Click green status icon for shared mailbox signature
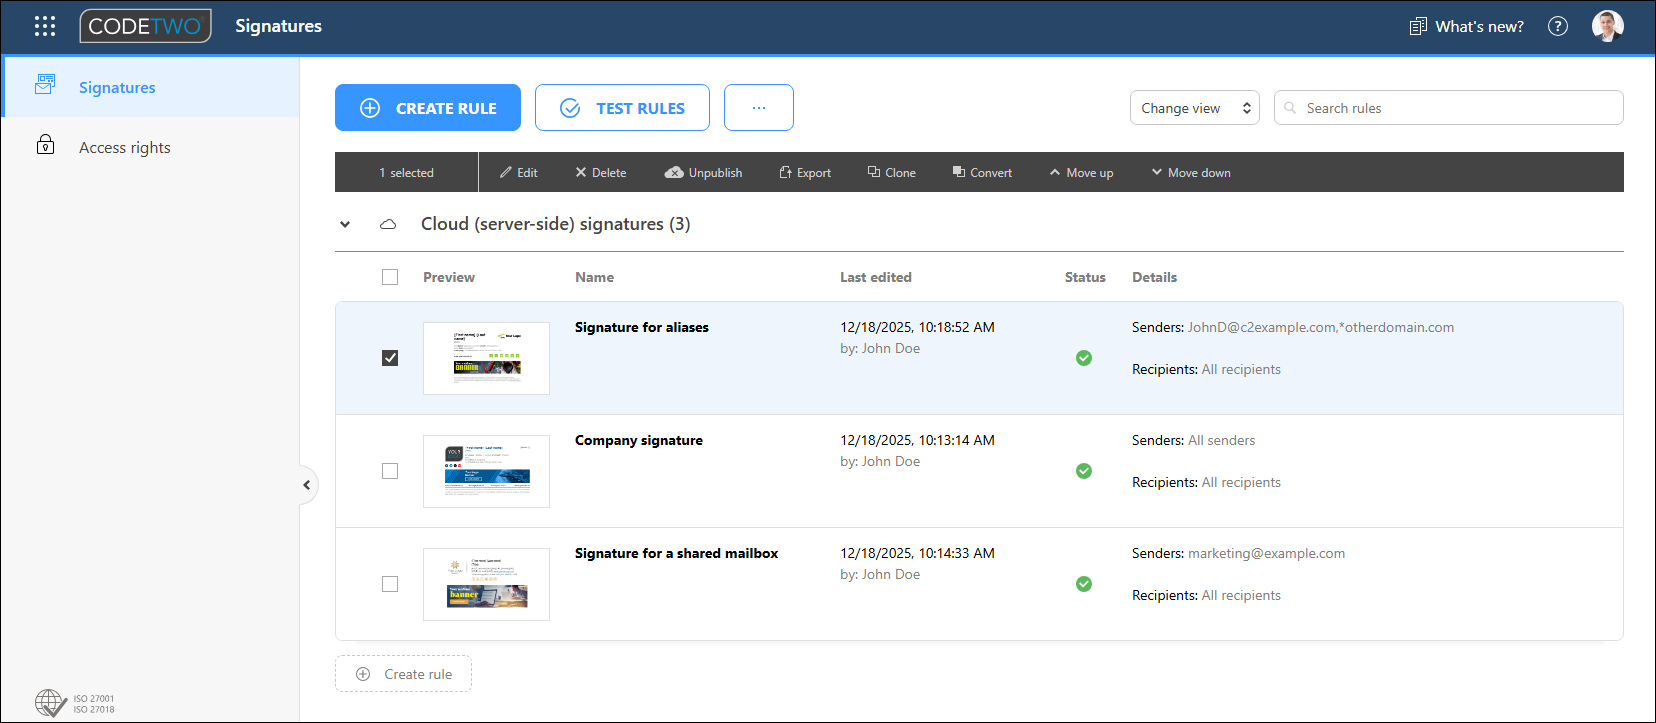1656x723 pixels. [x=1084, y=584]
